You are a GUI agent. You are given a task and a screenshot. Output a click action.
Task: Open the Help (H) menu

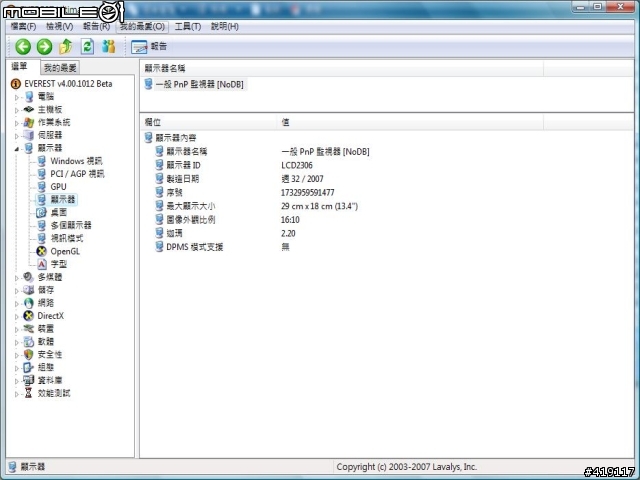click(x=224, y=27)
